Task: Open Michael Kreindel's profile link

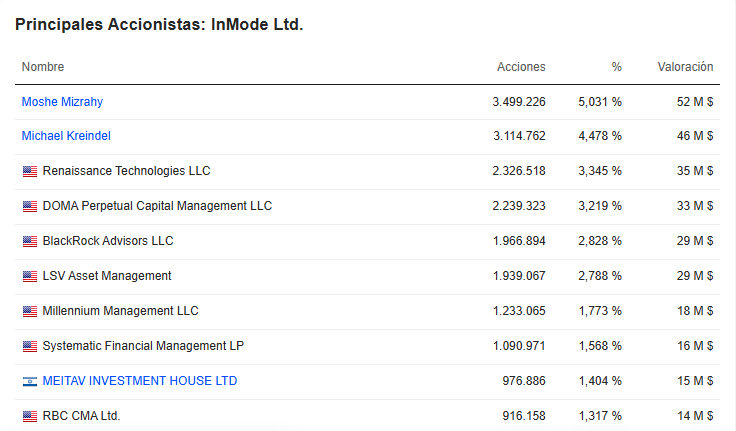Action: click(66, 136)
